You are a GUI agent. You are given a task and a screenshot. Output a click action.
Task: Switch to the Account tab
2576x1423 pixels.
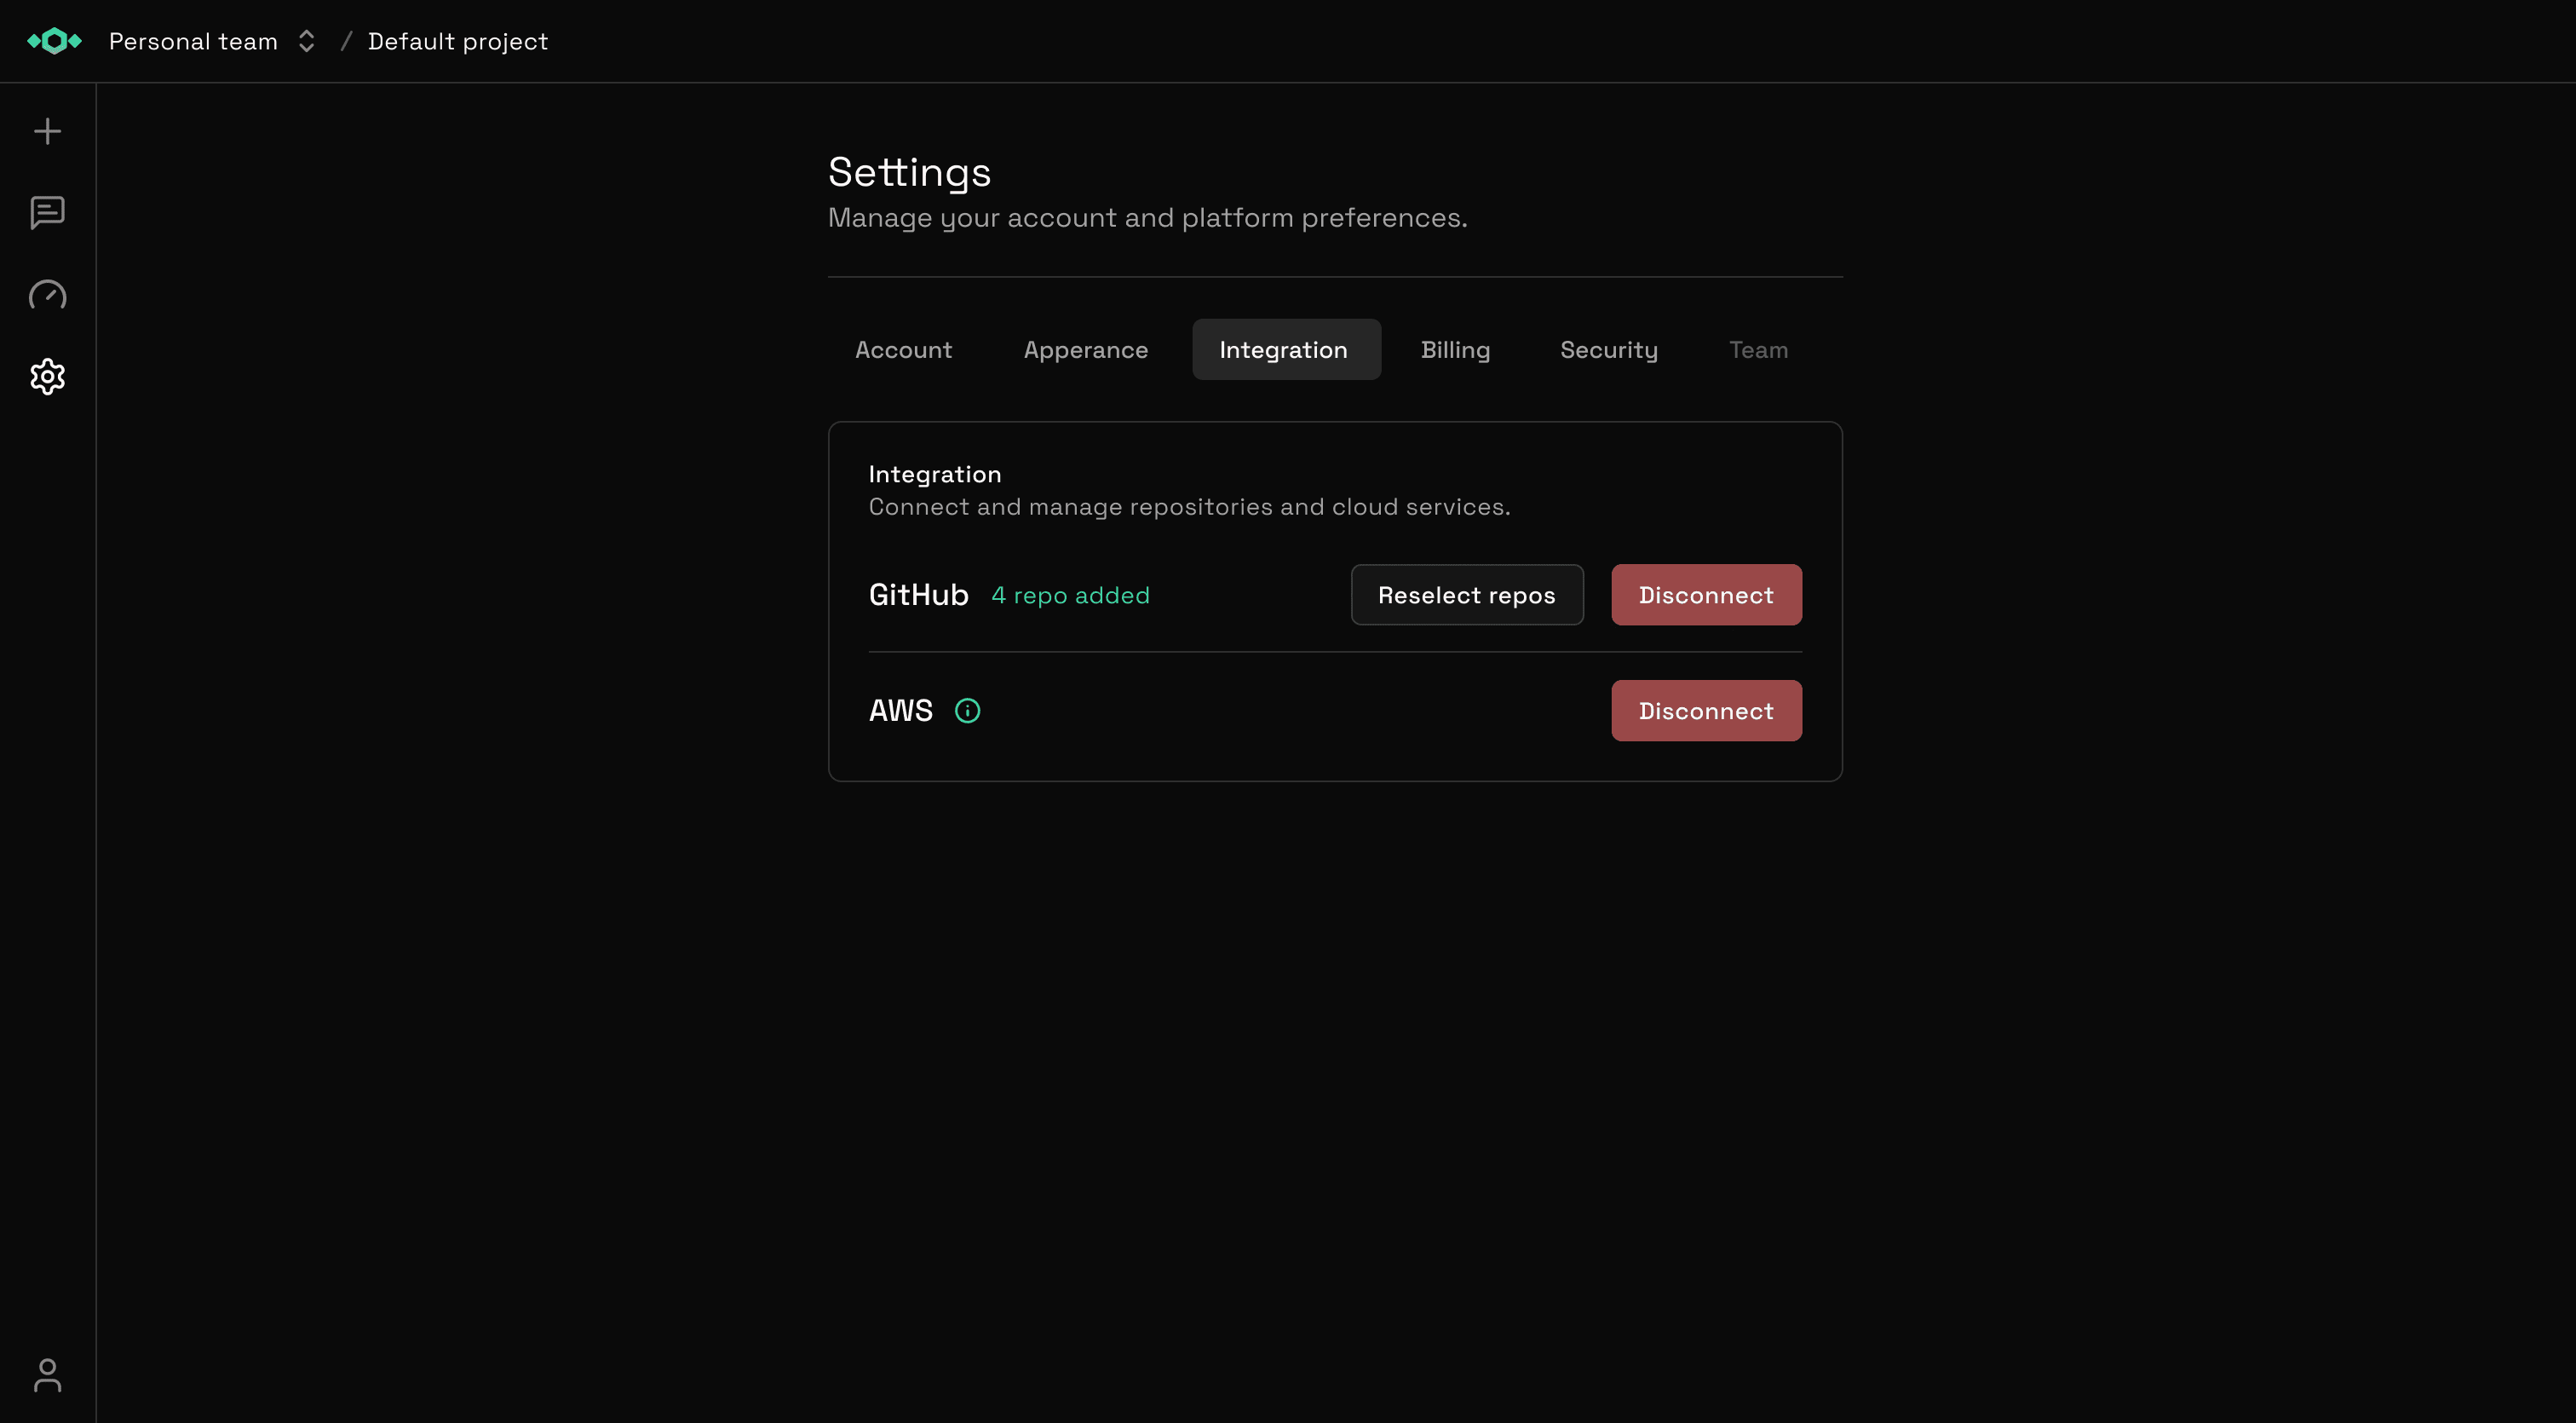(x=903, y=349)
